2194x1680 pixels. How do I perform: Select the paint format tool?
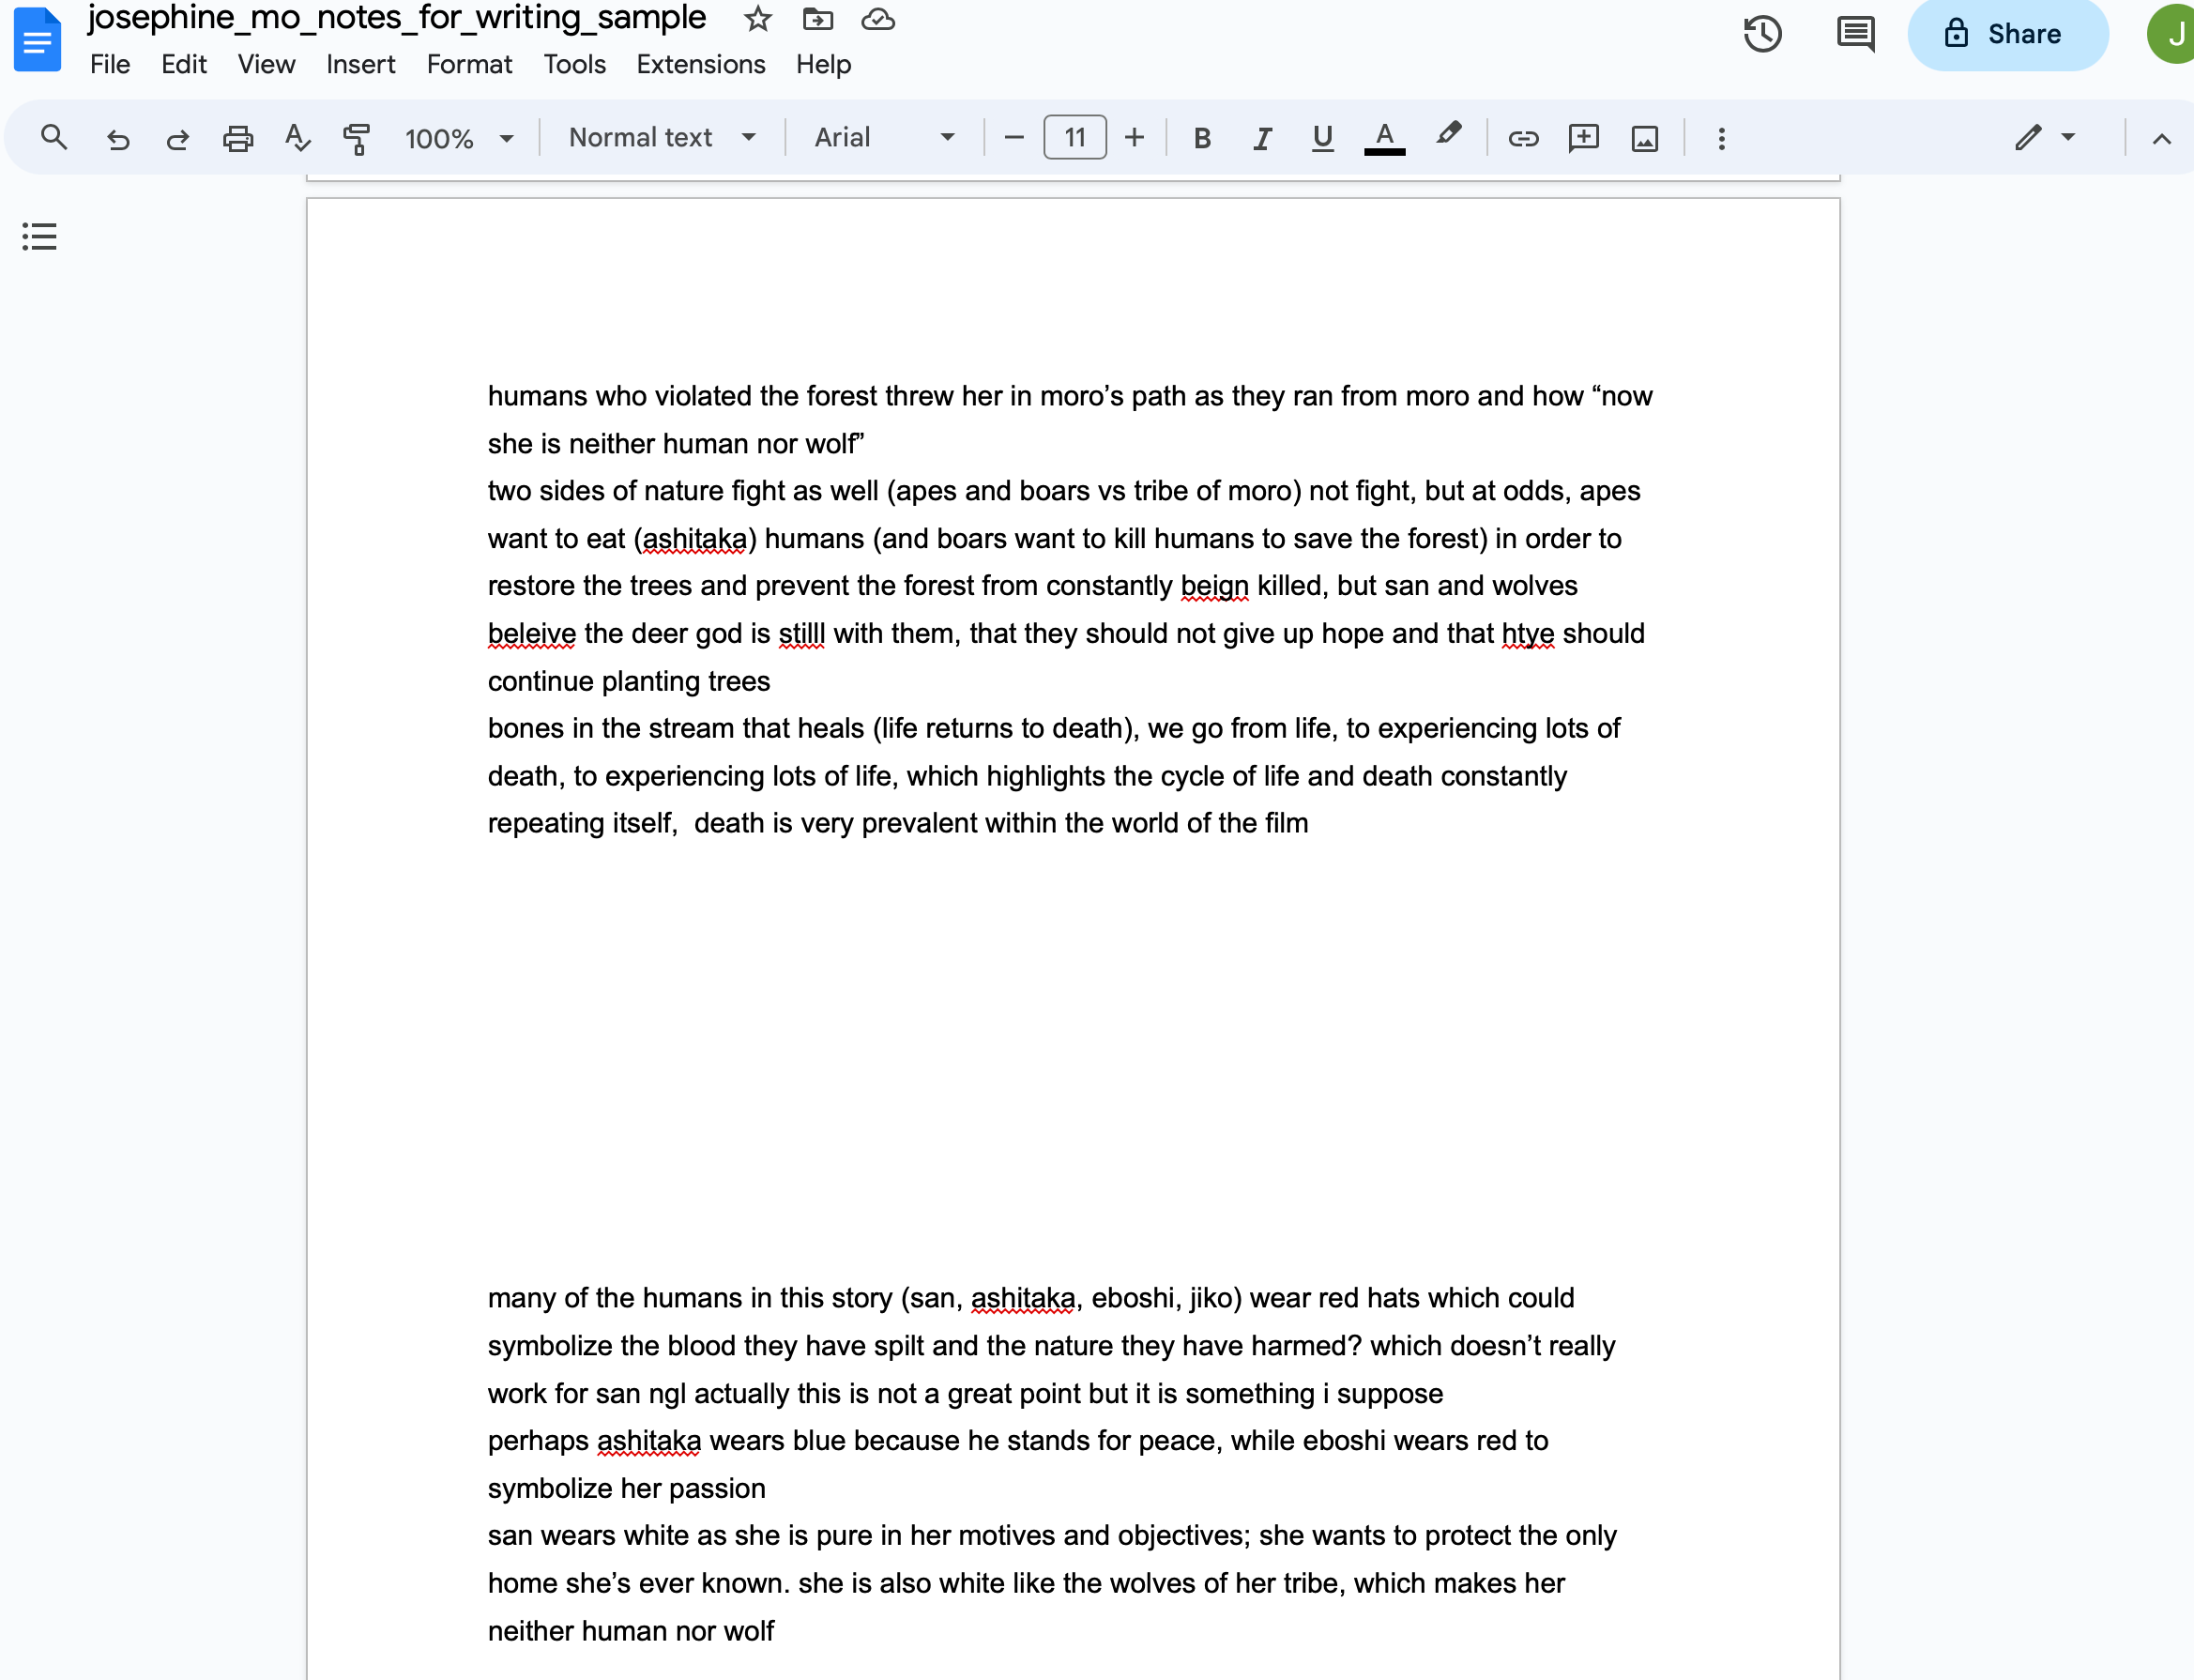(x=357, y=138)
